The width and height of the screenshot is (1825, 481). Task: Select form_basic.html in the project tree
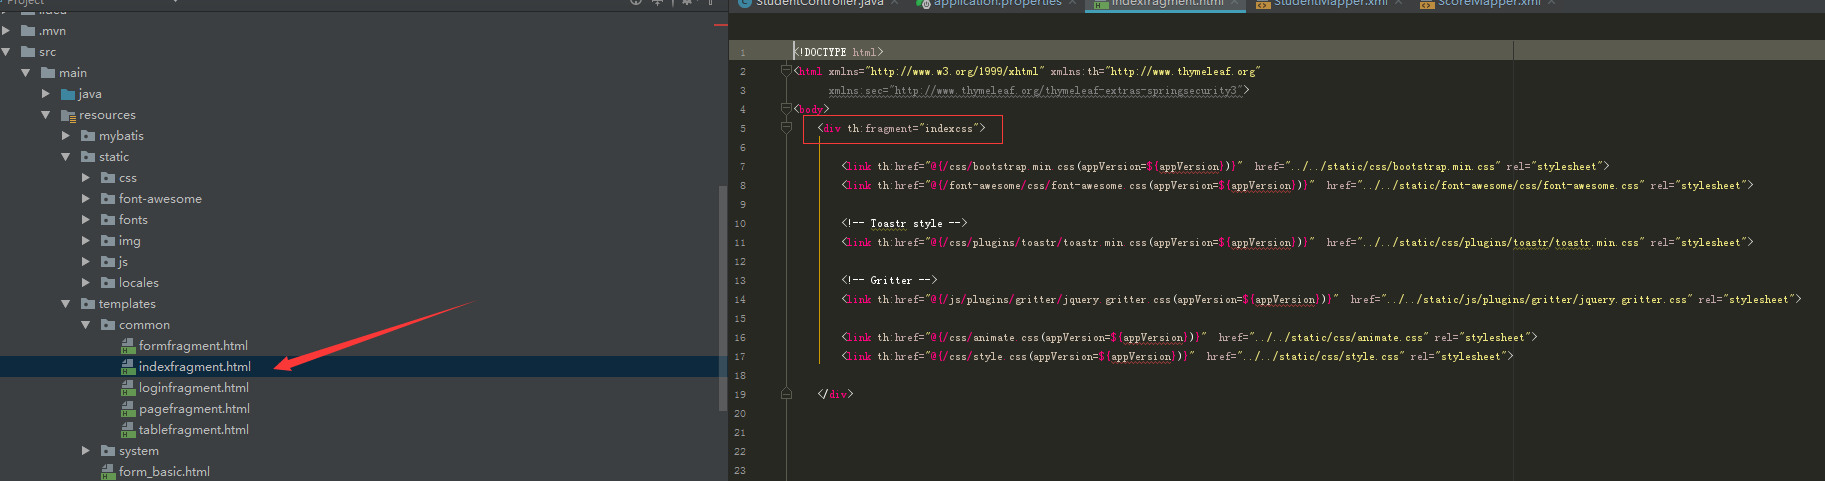(164, 472)
